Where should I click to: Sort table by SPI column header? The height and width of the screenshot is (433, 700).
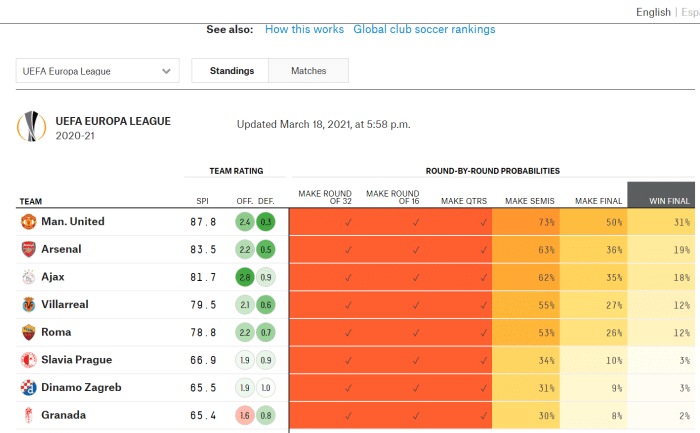pyautogui.click(x=202, y=201)
